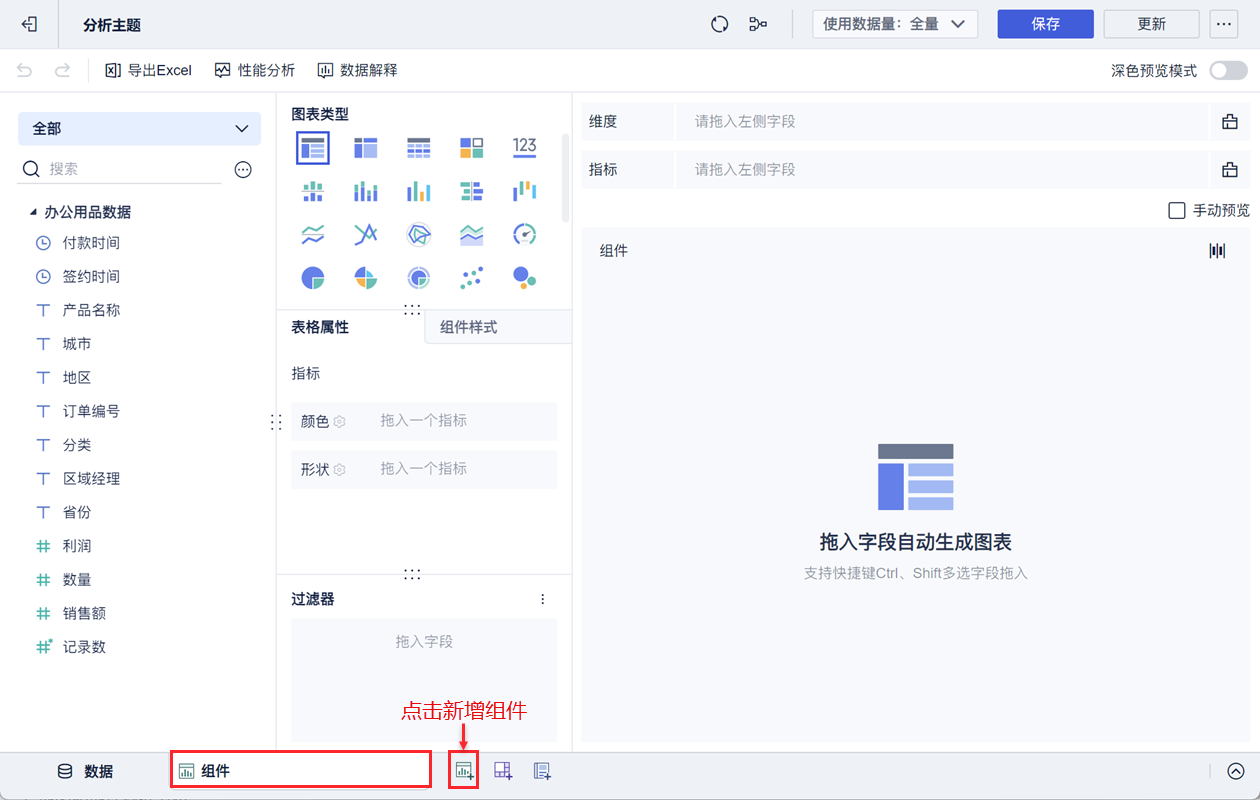The image size is (1260, 800).
Task: Choose the scatter plot chart type
Action: [472, 277]
